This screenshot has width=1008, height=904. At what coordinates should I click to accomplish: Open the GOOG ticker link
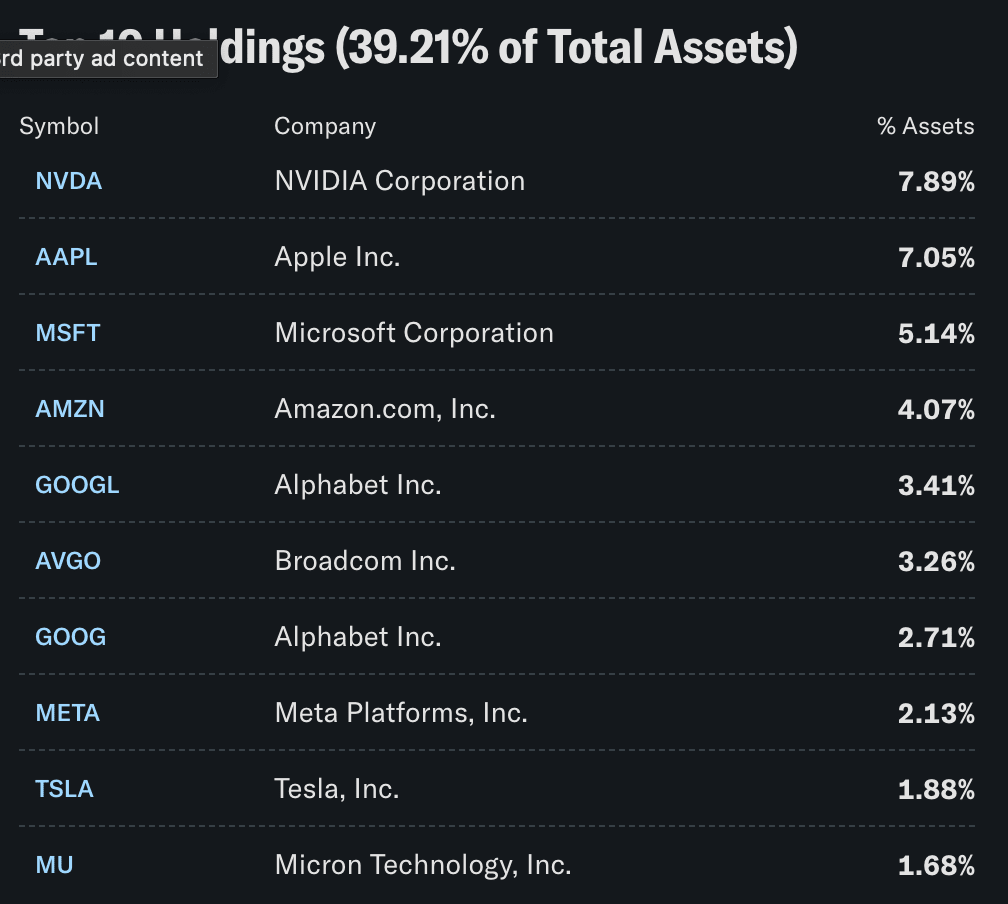(x=71, y=637)
